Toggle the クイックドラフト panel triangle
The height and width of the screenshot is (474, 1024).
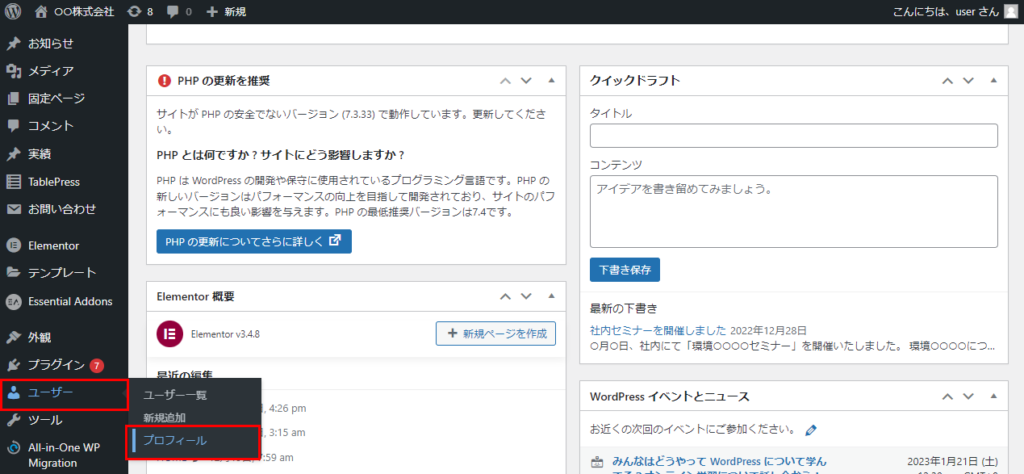(x=993, y=80)
